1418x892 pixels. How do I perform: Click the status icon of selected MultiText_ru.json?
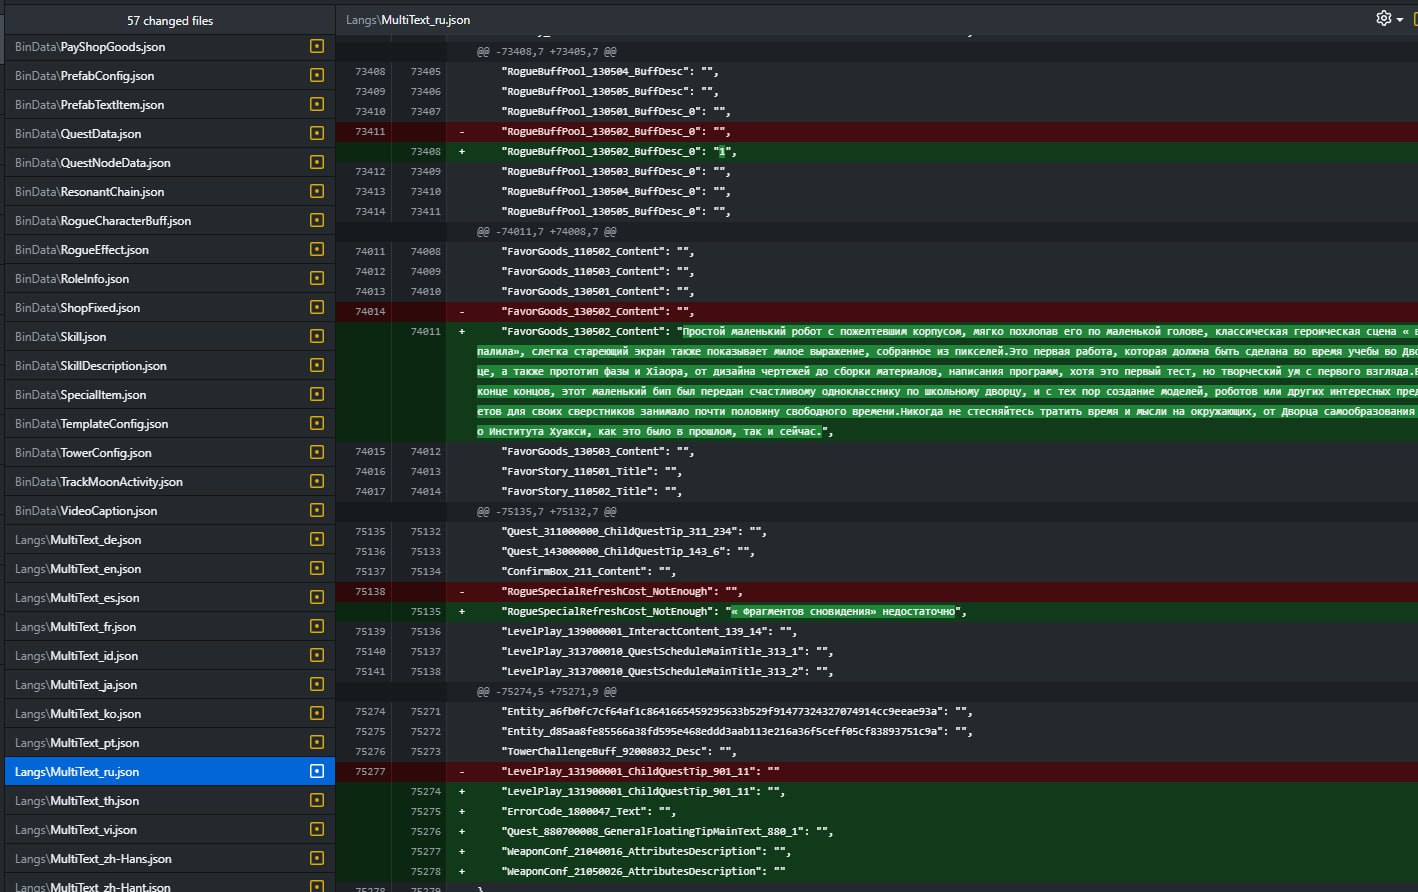coord(317,772)
